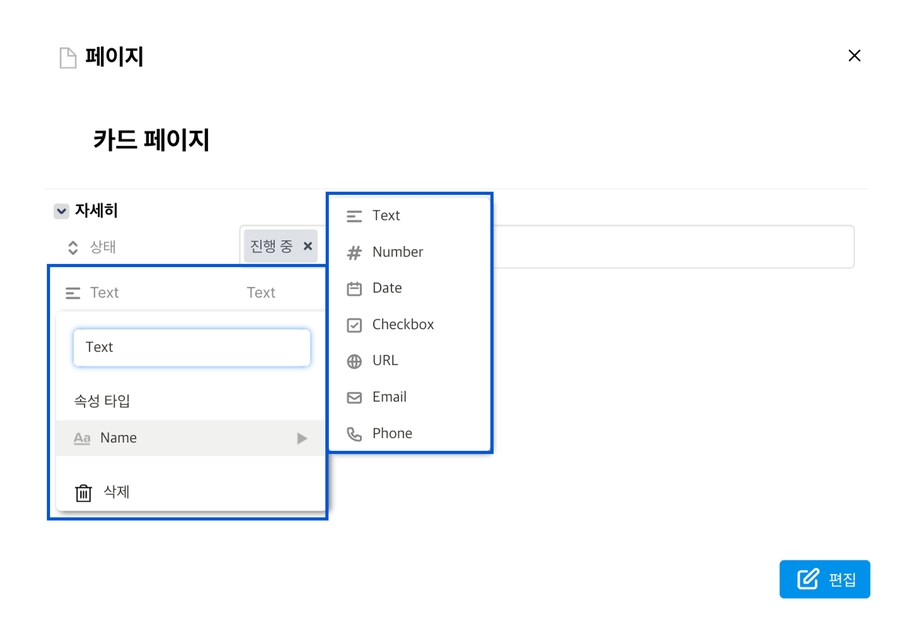The image size is (900, 624).
Task: Click the property name input field
Action: [191, 347]
